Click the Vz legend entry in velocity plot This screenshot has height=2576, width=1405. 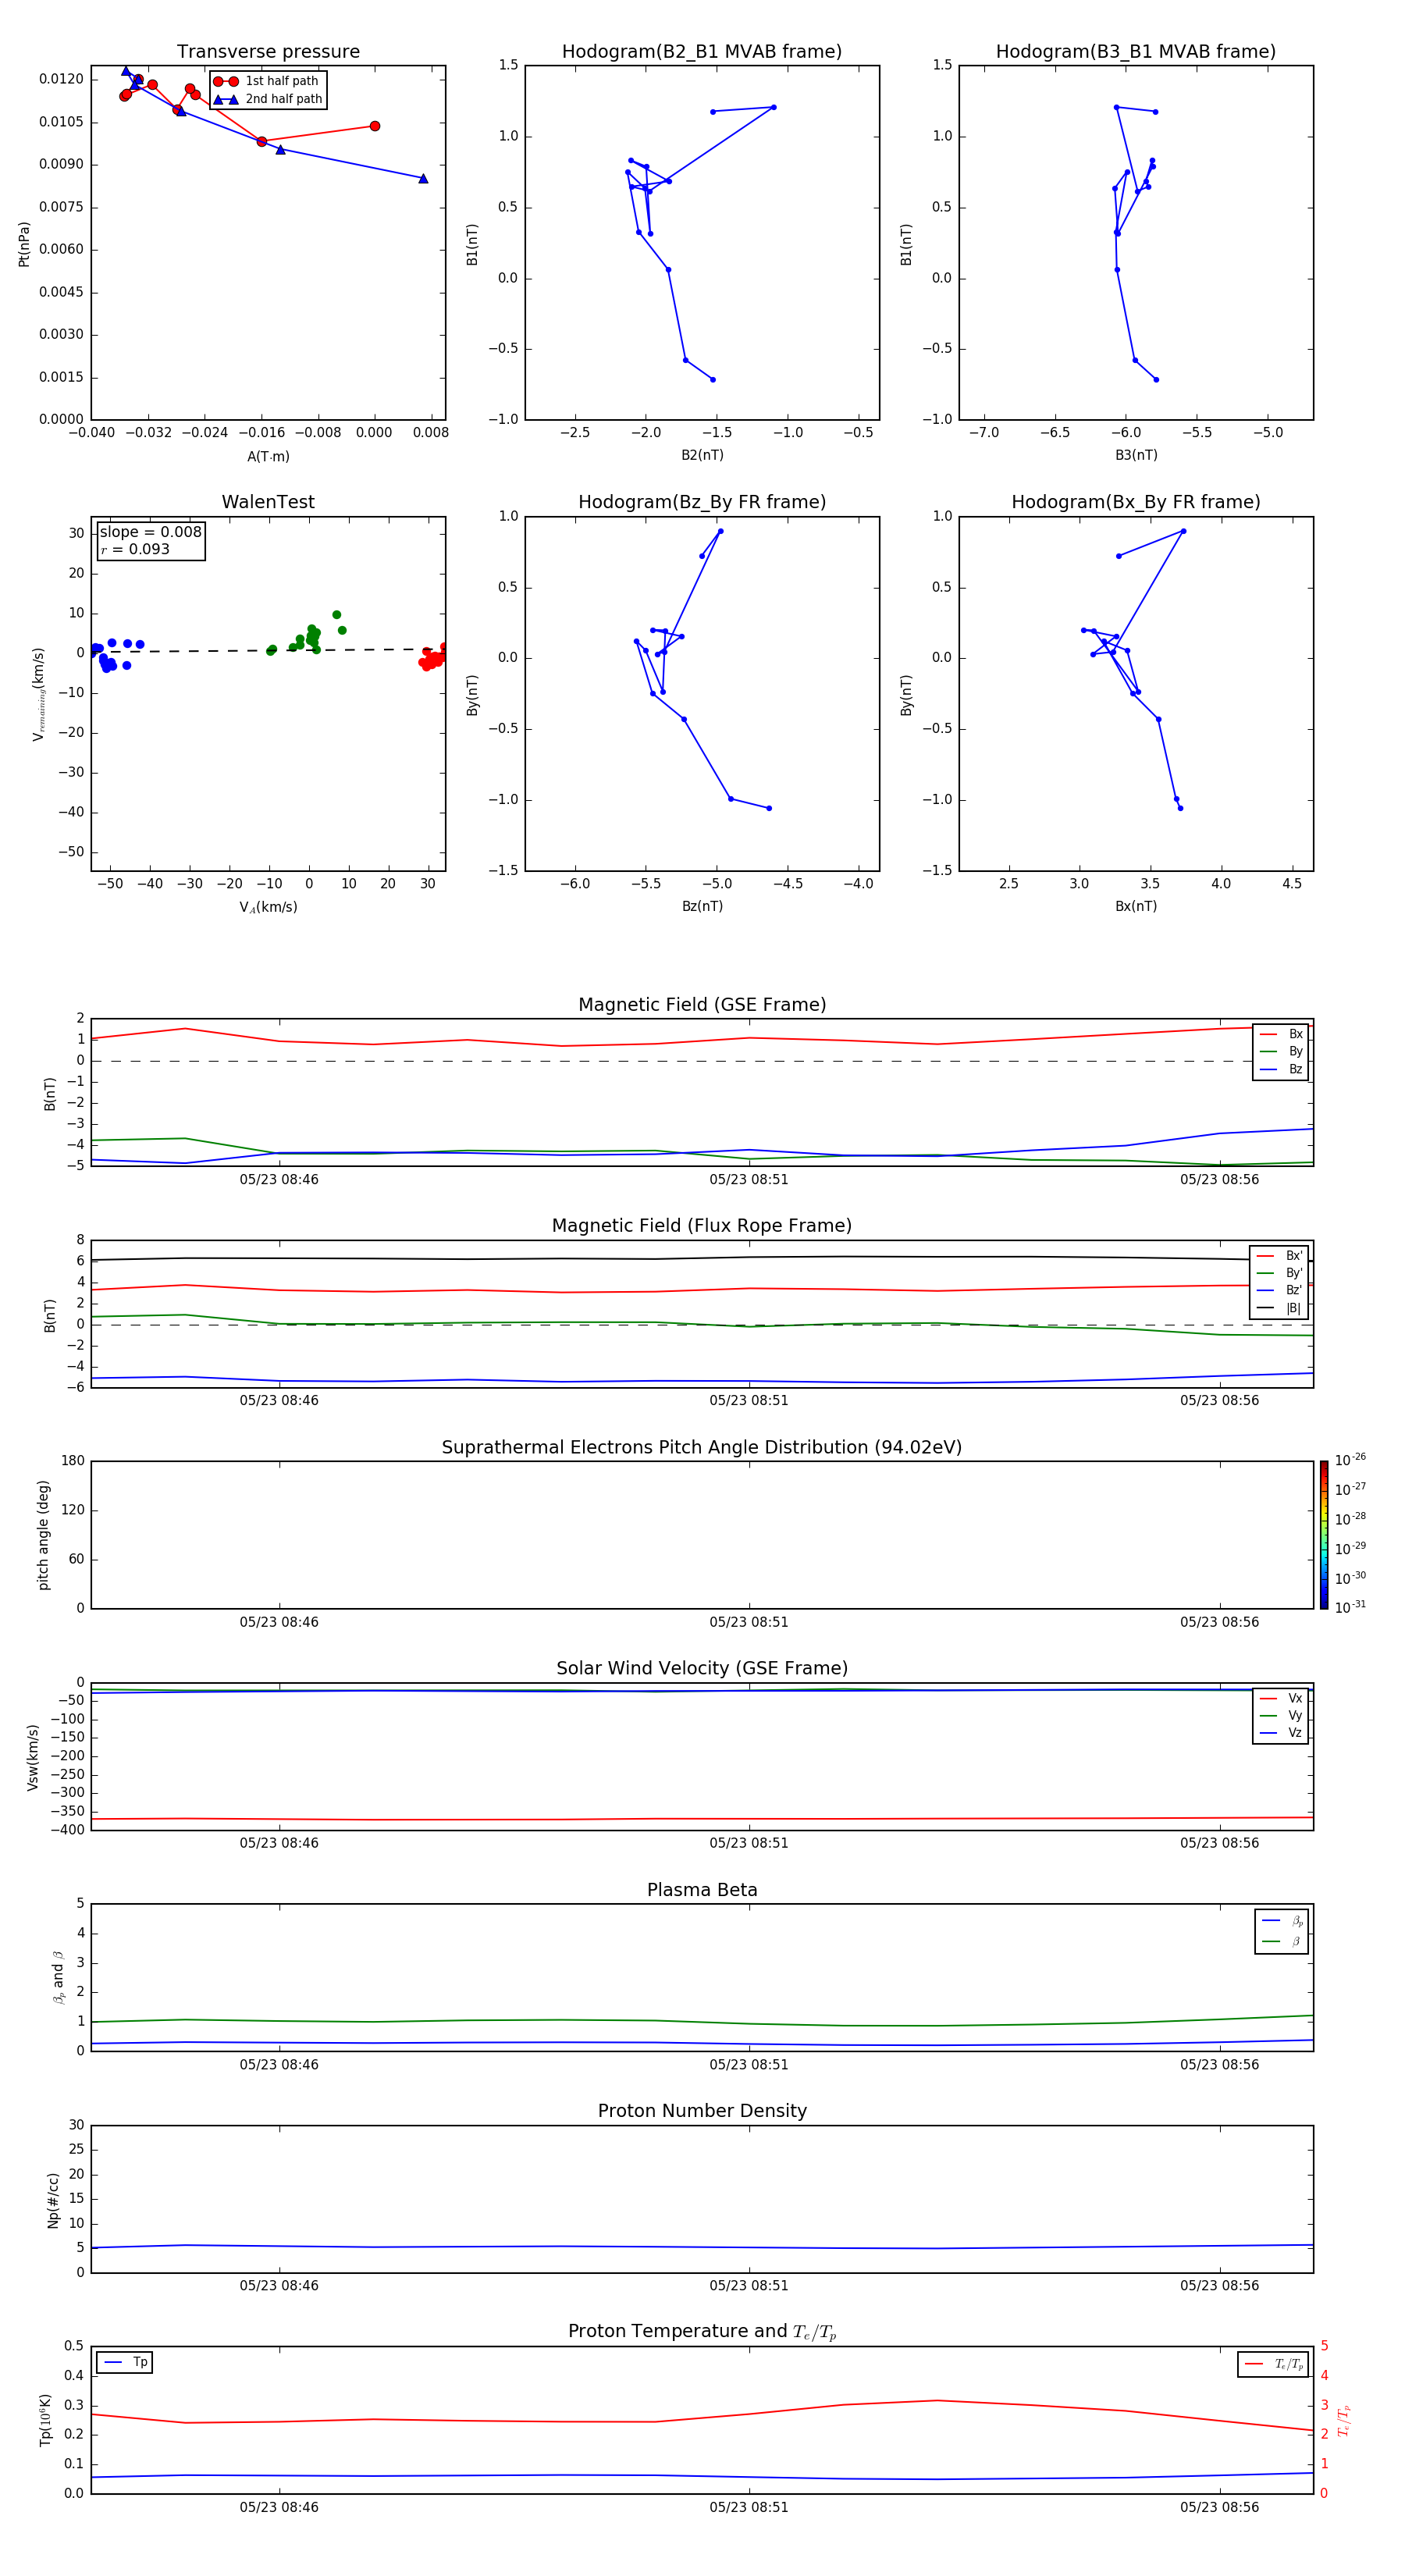(x=1281, y=1733)
